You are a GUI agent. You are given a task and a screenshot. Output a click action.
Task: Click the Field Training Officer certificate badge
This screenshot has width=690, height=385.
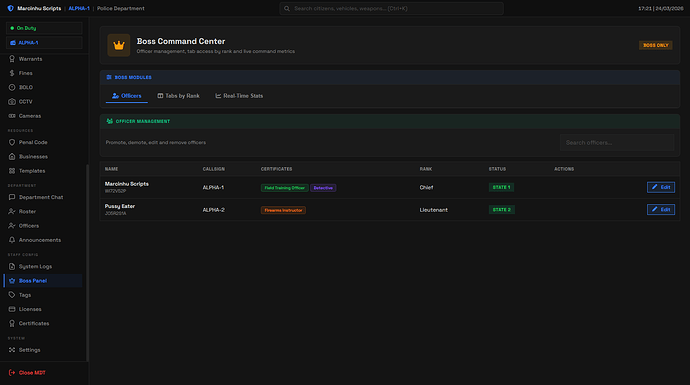click(x=285, y=188)
